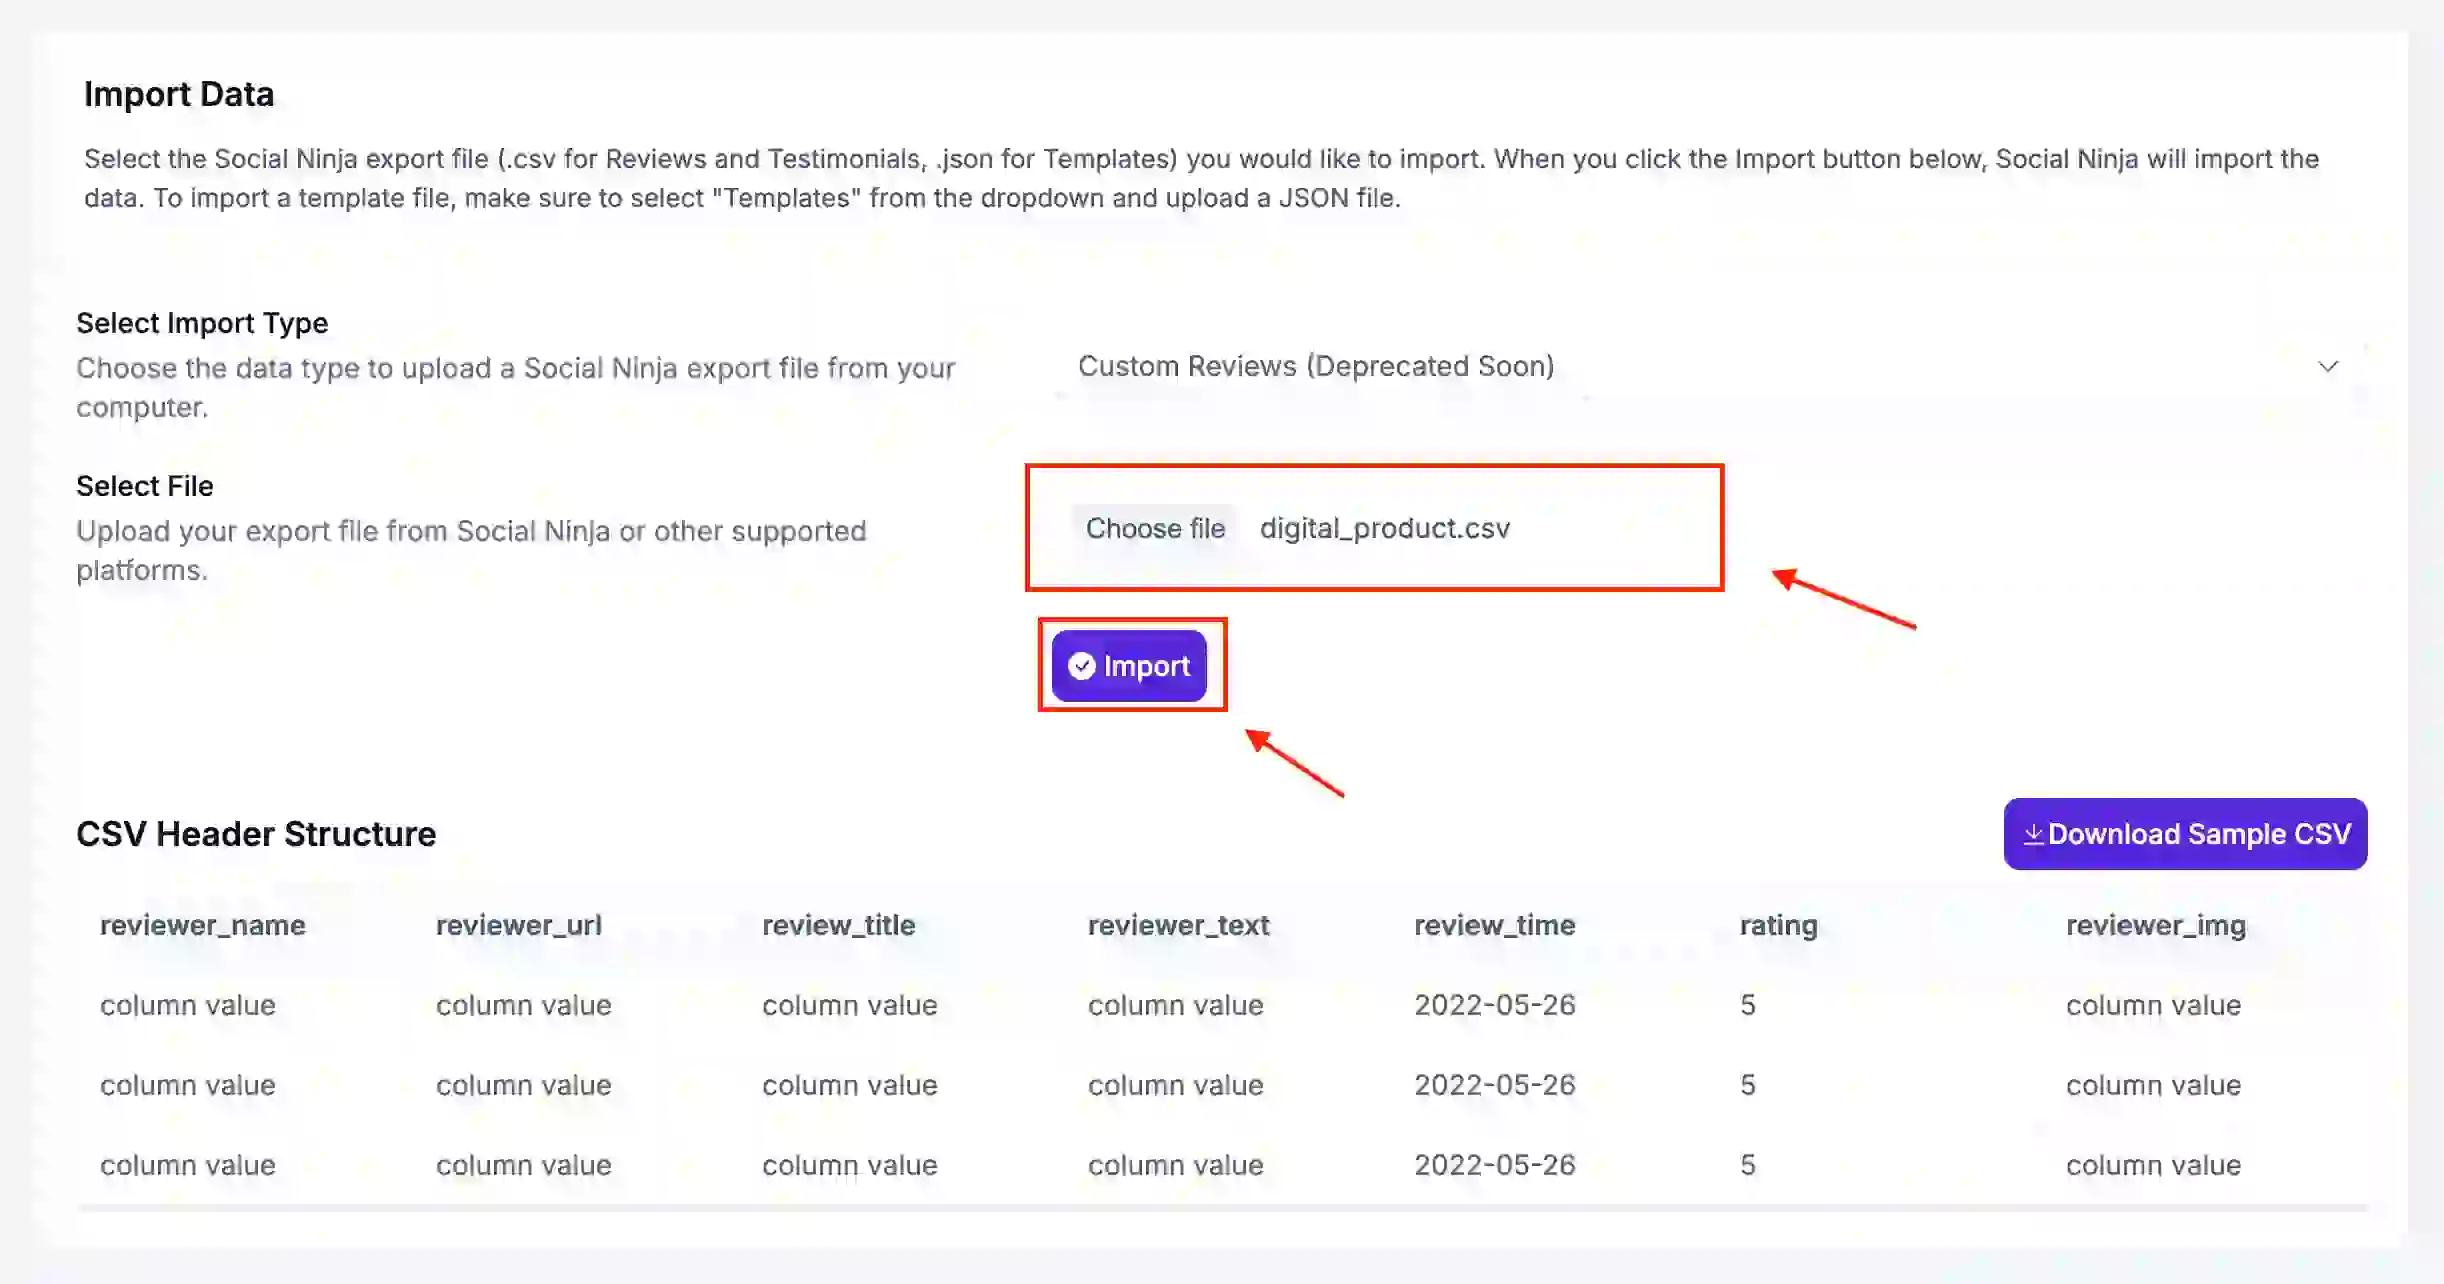2444x1284 pixels.
Task: Select the reviewer_img column header
Action: [2155, 925]
